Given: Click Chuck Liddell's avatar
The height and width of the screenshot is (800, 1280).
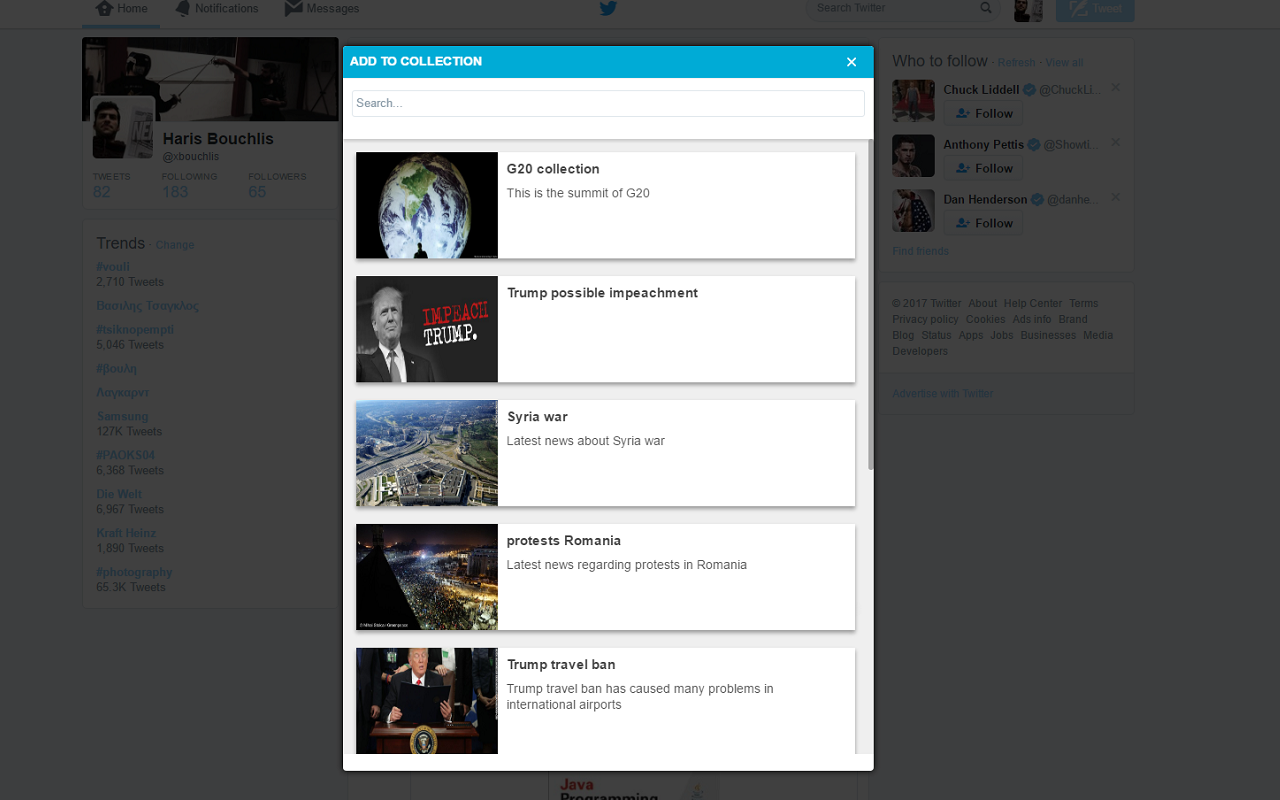Looking at the screenshot, I should point(913,101).
